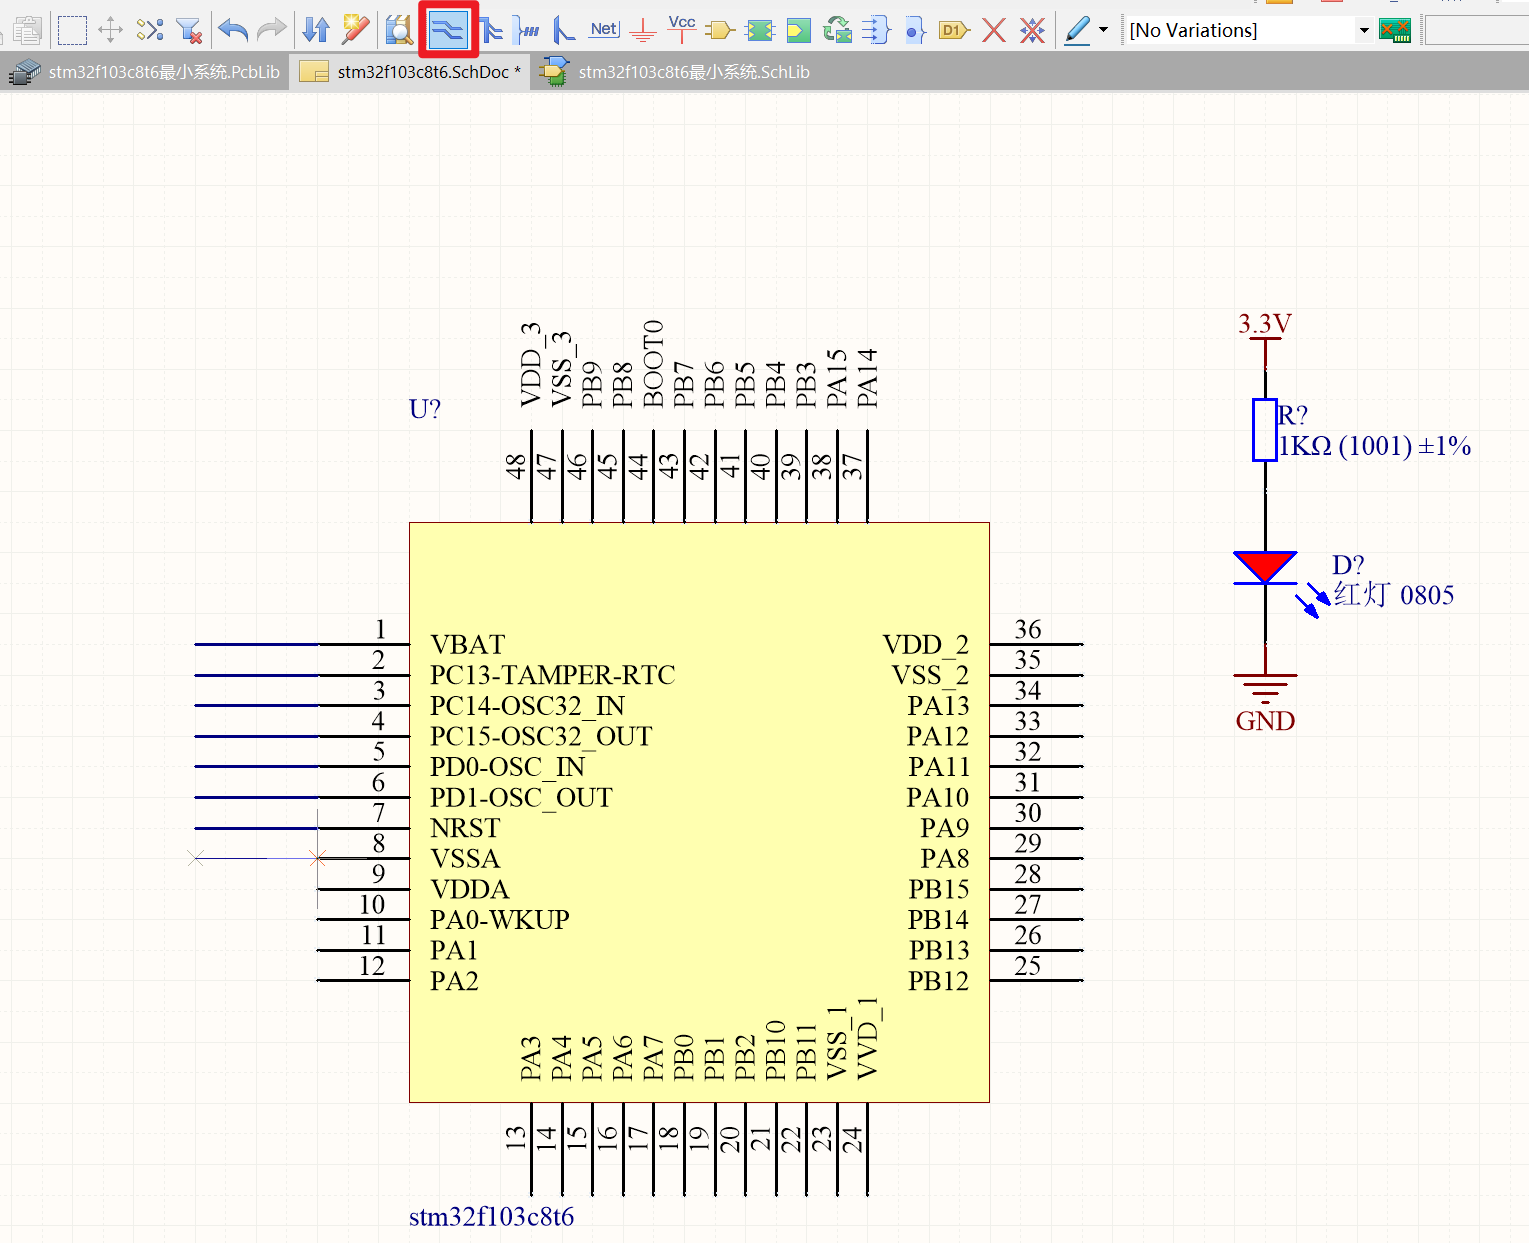Select the R? resistor designator
Image resolution: width=1529 pixels, height=1243 pixels.
[1293, 415]
